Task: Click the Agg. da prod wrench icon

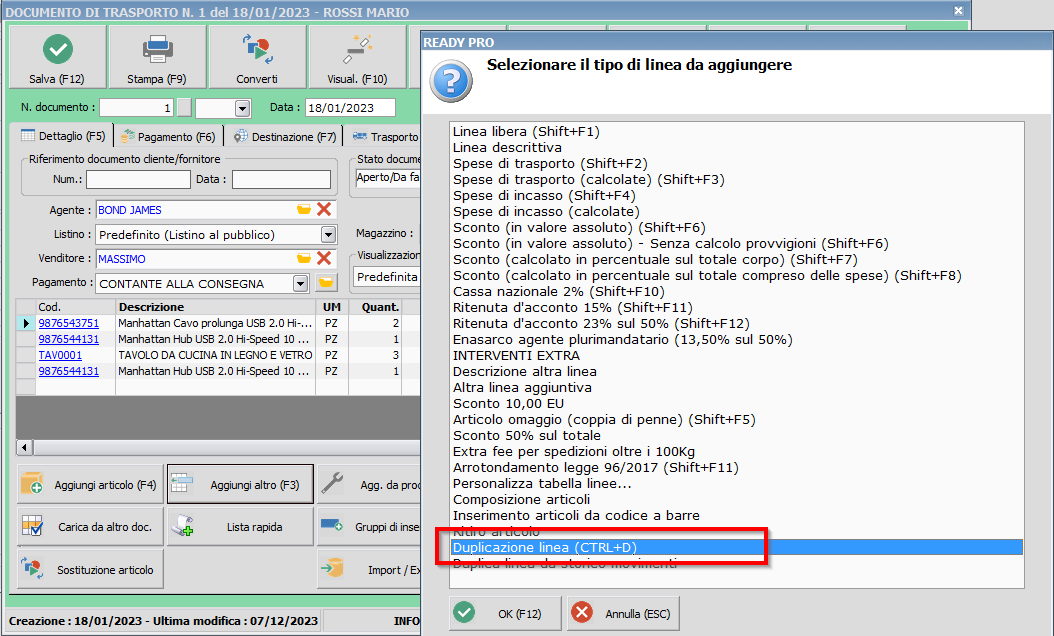Action: point(332,483)
